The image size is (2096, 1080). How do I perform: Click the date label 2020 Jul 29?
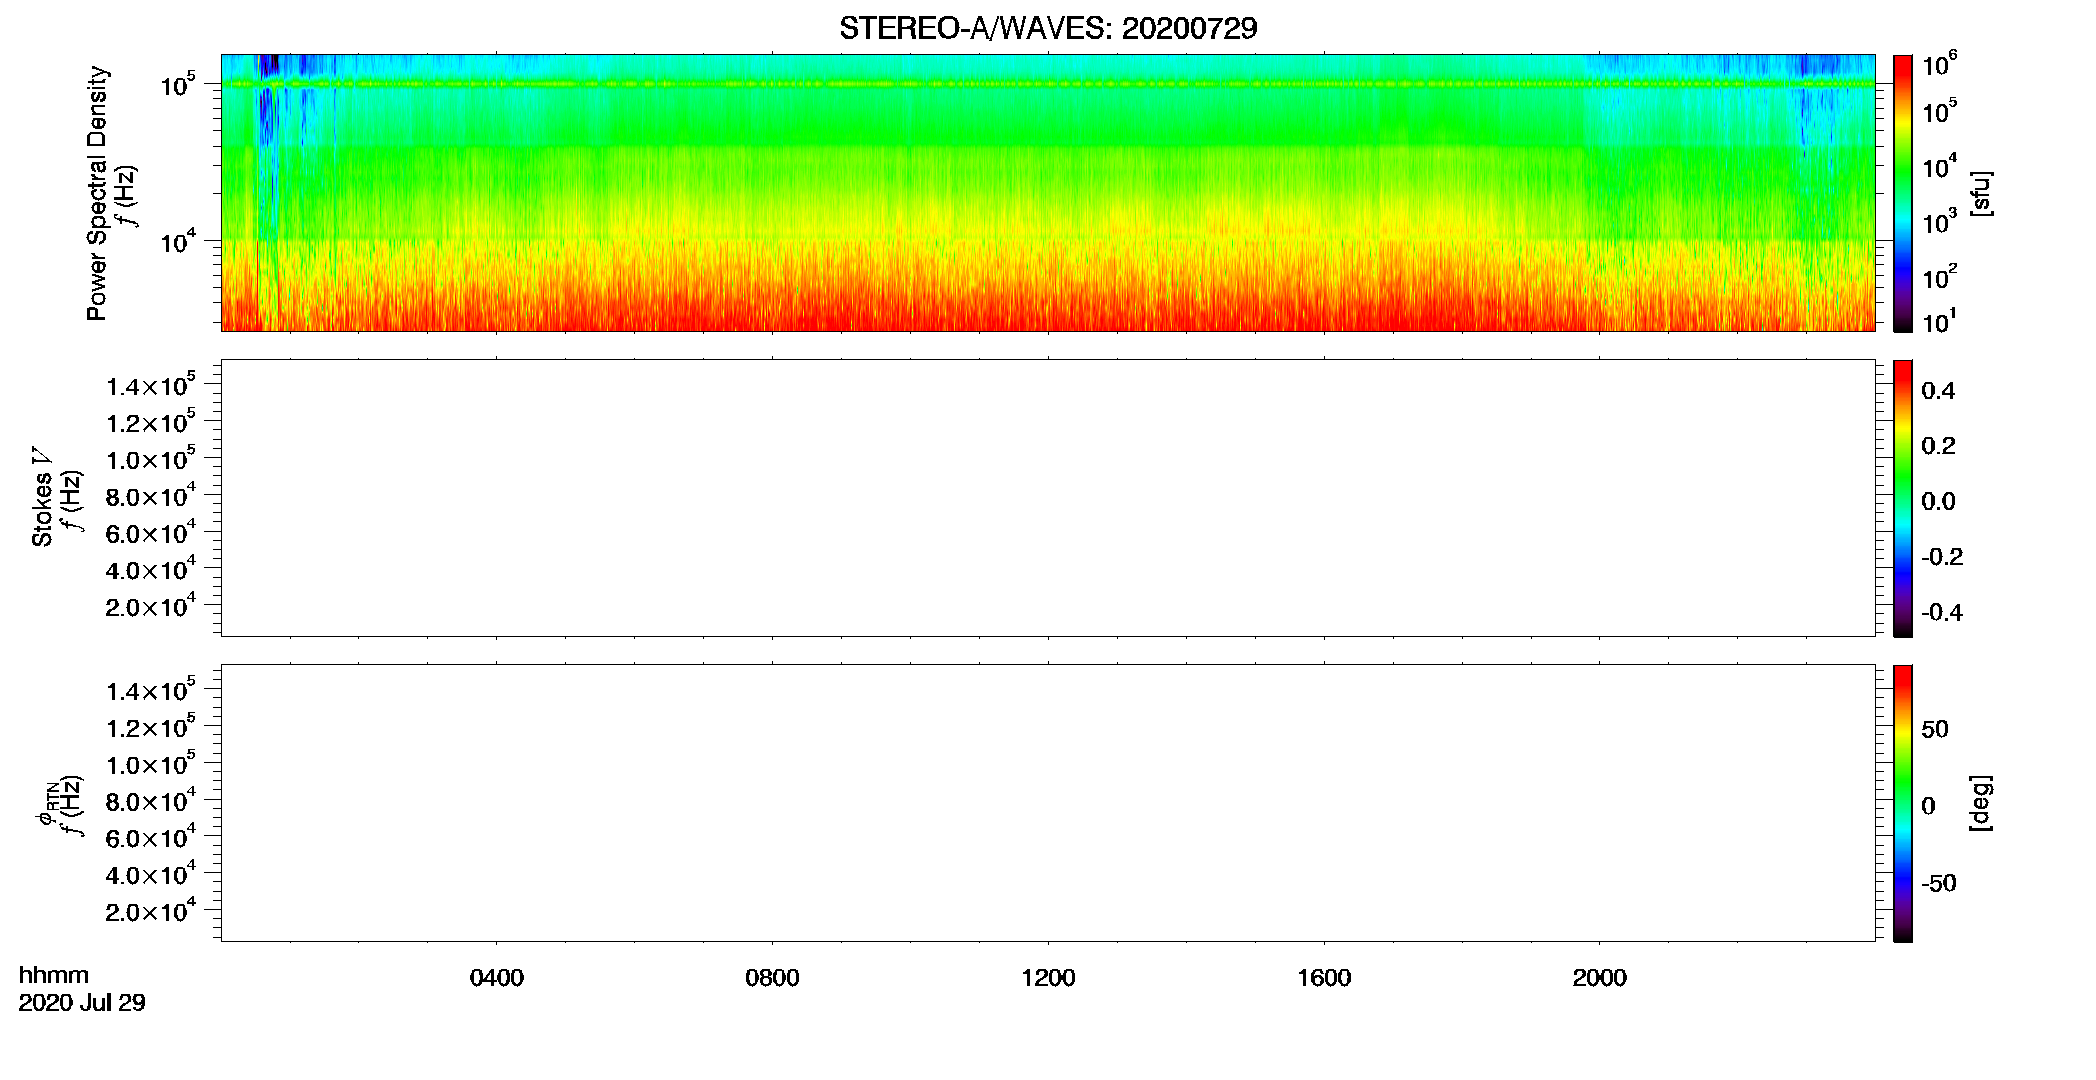82,1003
